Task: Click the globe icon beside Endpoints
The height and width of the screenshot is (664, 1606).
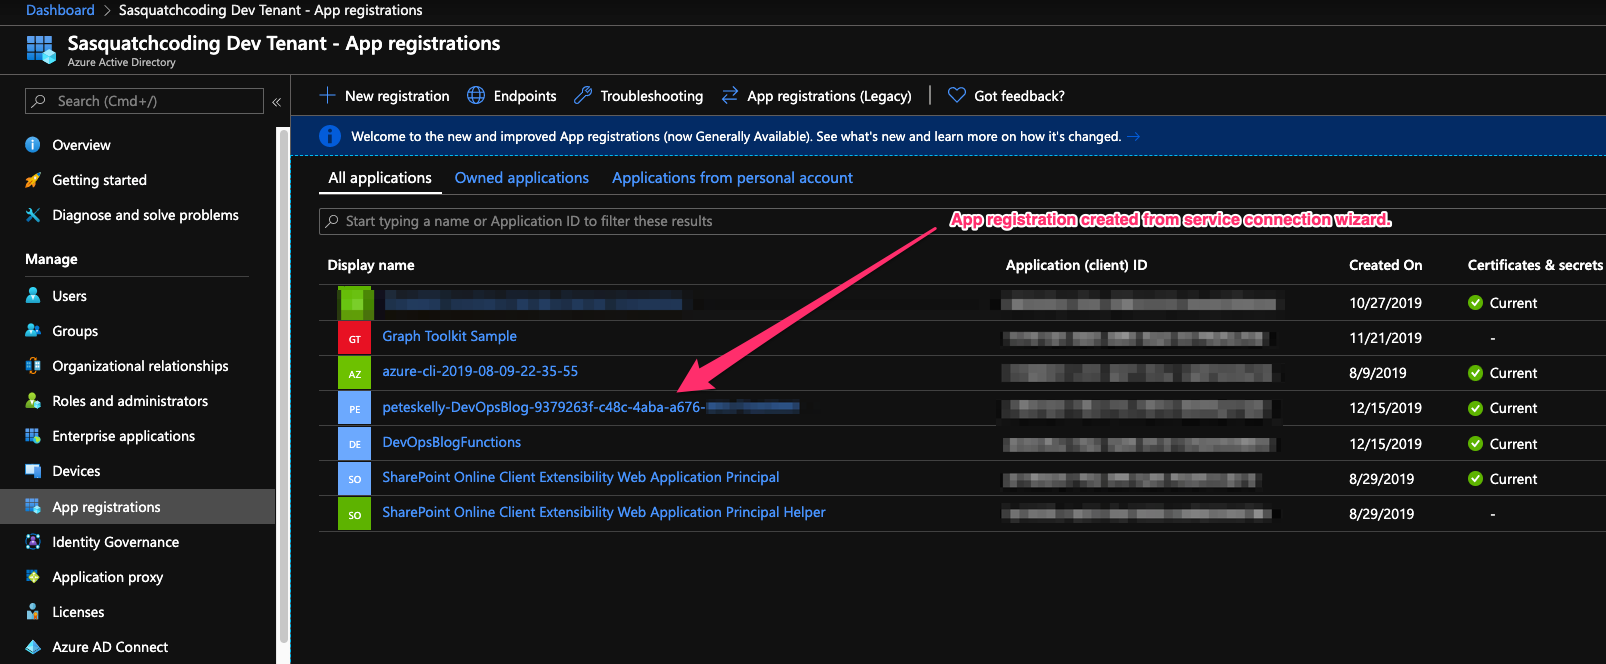Action: [476, 95]
